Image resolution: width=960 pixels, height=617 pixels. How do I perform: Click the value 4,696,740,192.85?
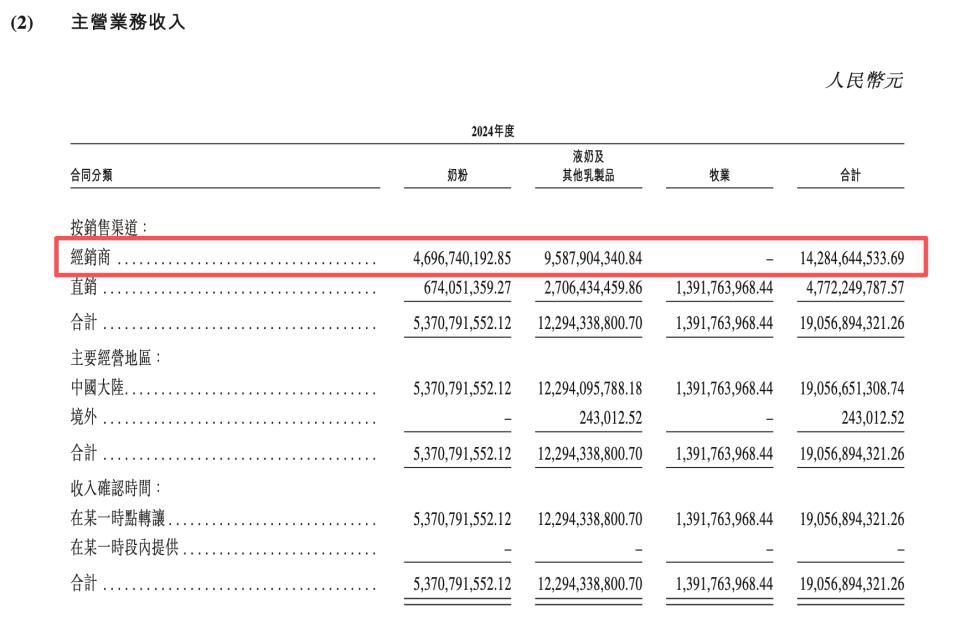pyautogui.click(x=461, y=258)
